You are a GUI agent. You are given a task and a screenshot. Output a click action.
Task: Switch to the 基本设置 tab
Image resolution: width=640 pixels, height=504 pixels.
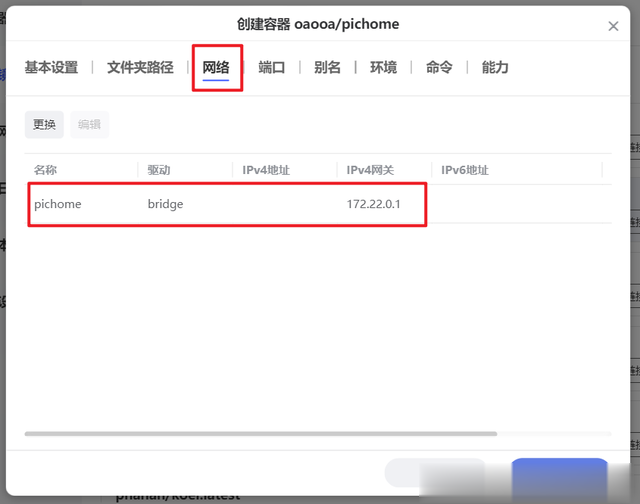coord(51,67)
